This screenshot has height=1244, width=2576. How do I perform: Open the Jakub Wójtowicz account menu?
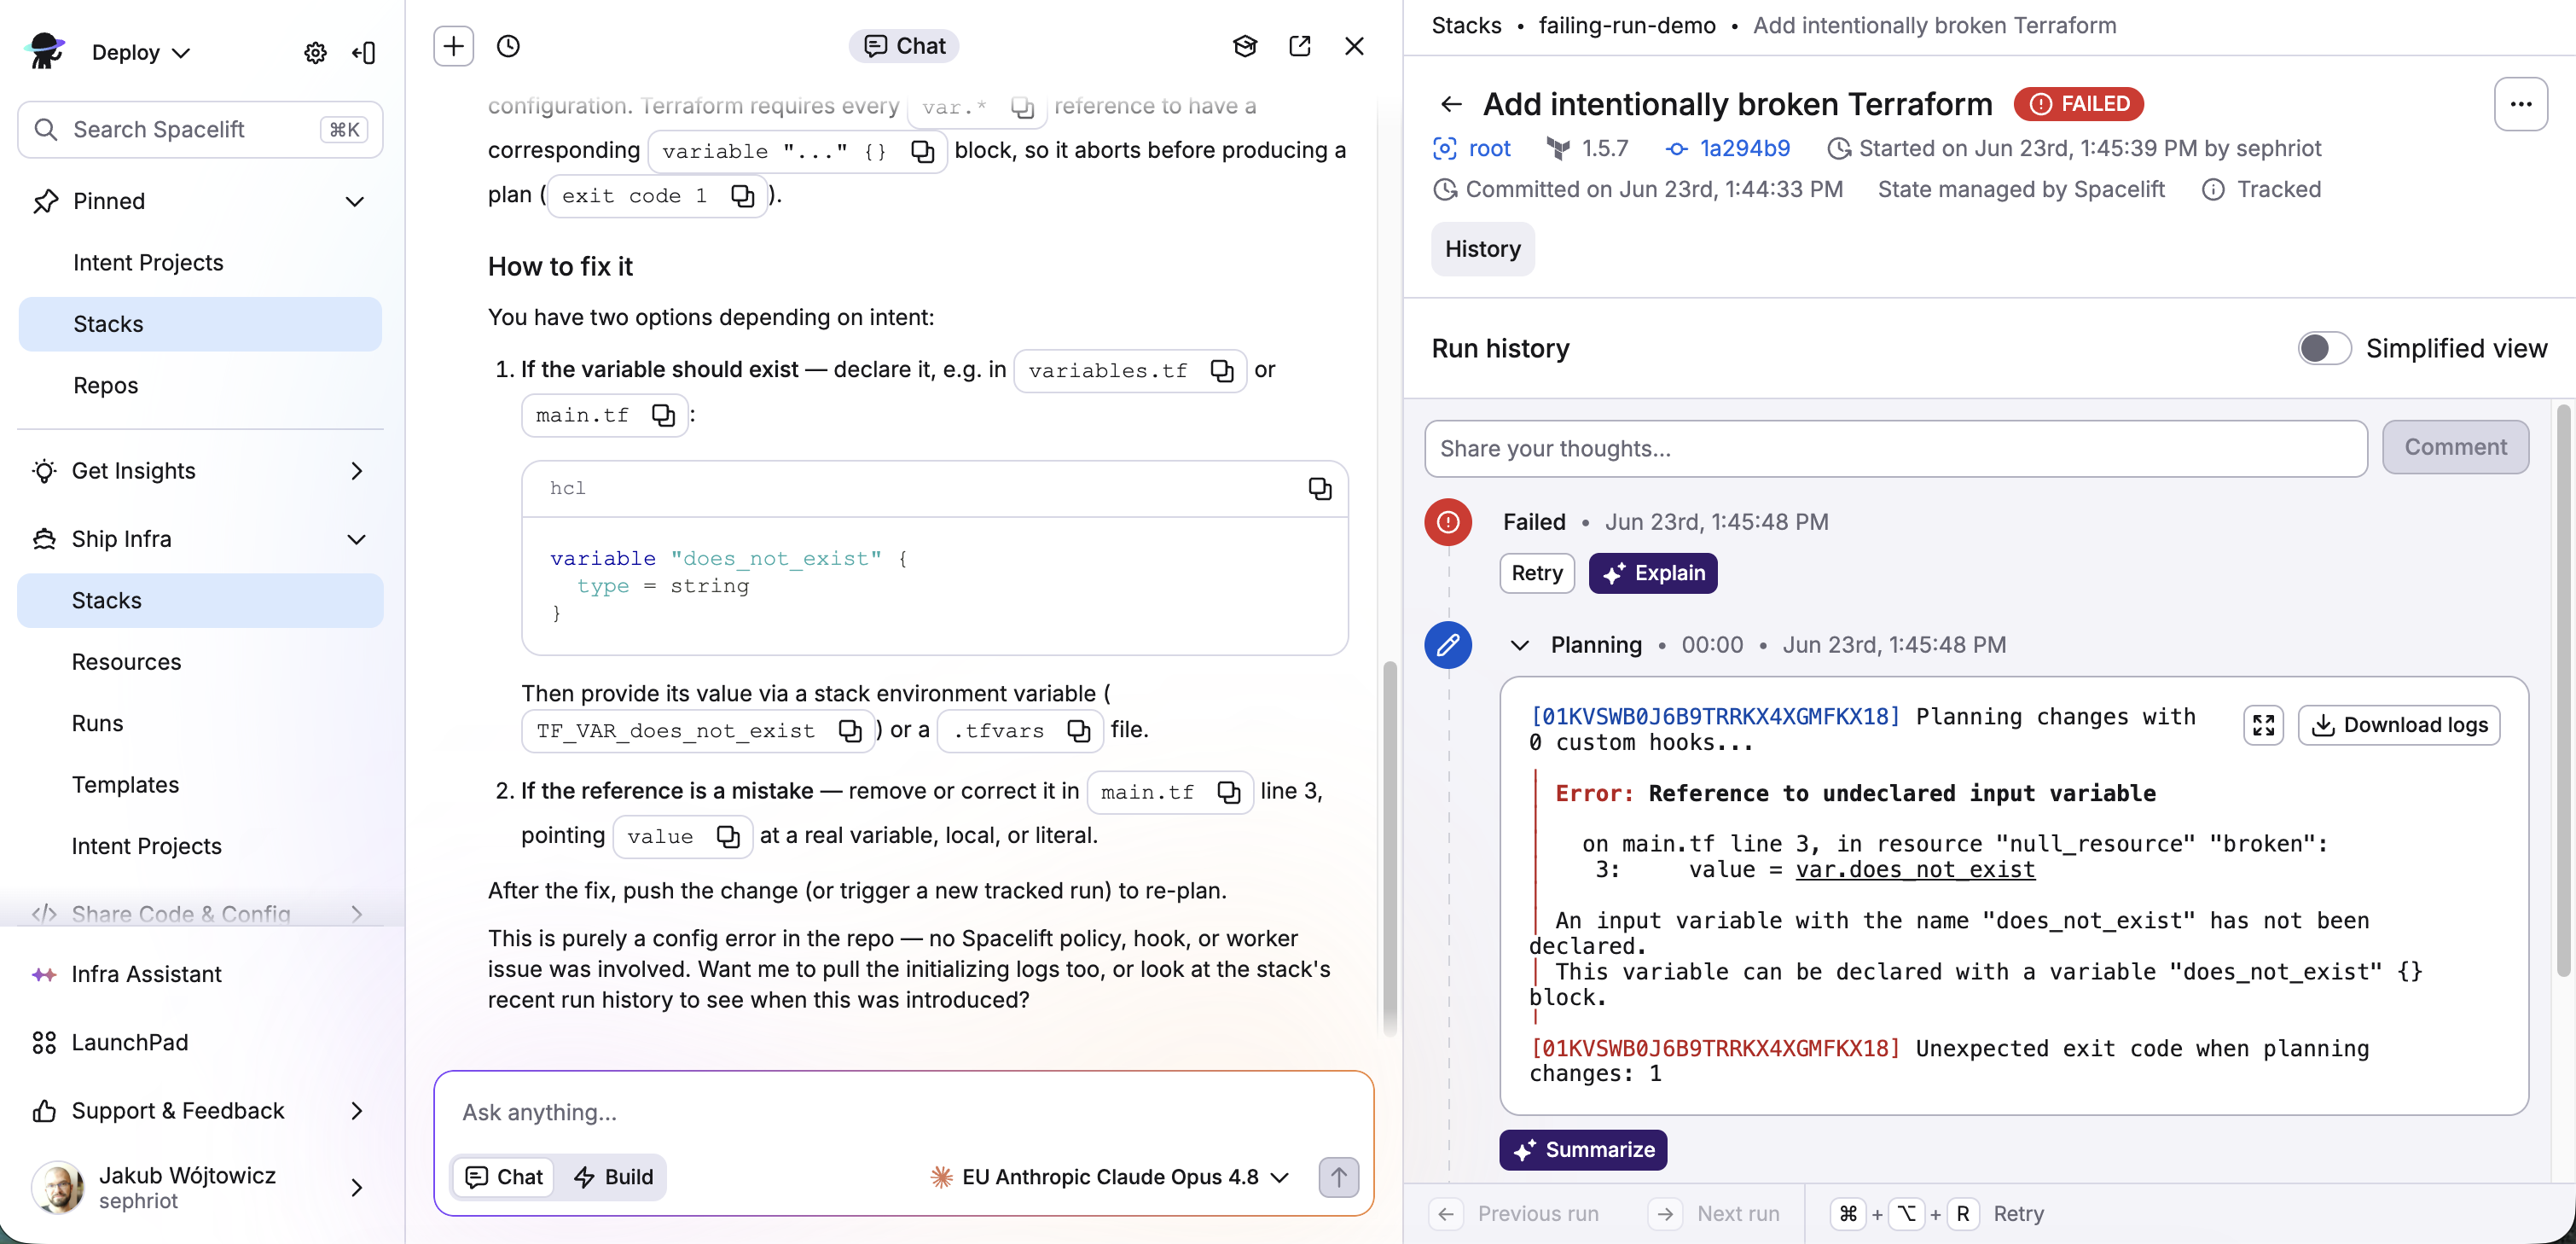click(x=200, y=1187)
